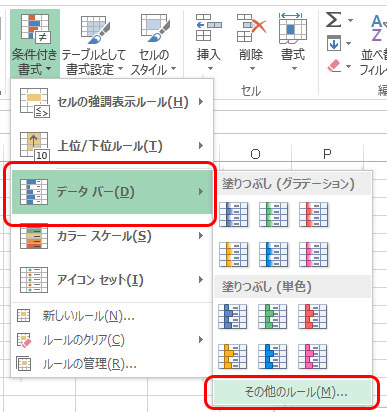387x412 pixels.
Task: Open the 条件付き書式 dropdown button
Action: [35, 44]
